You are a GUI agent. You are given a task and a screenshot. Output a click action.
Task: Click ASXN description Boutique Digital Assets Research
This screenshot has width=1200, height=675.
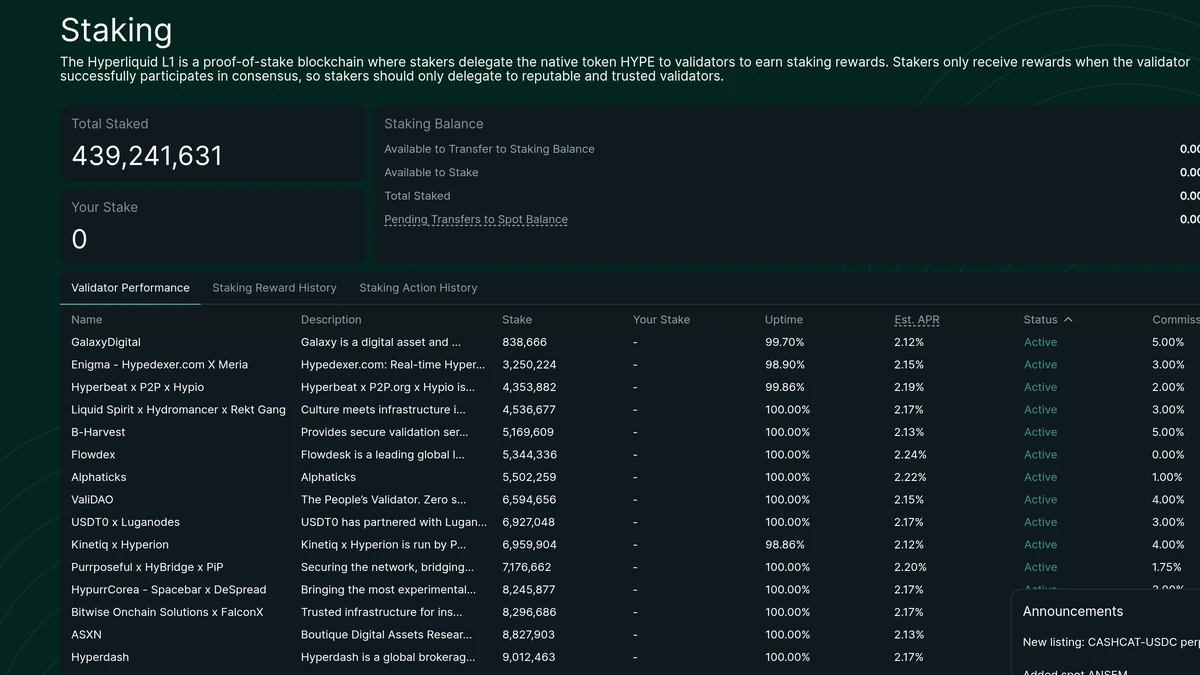(386, 635)
